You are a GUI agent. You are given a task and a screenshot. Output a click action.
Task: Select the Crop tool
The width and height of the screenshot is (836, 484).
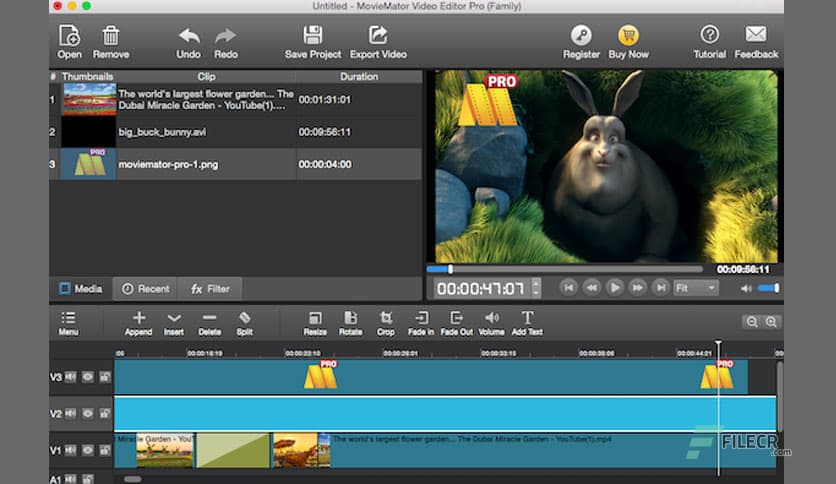(385, 324)
